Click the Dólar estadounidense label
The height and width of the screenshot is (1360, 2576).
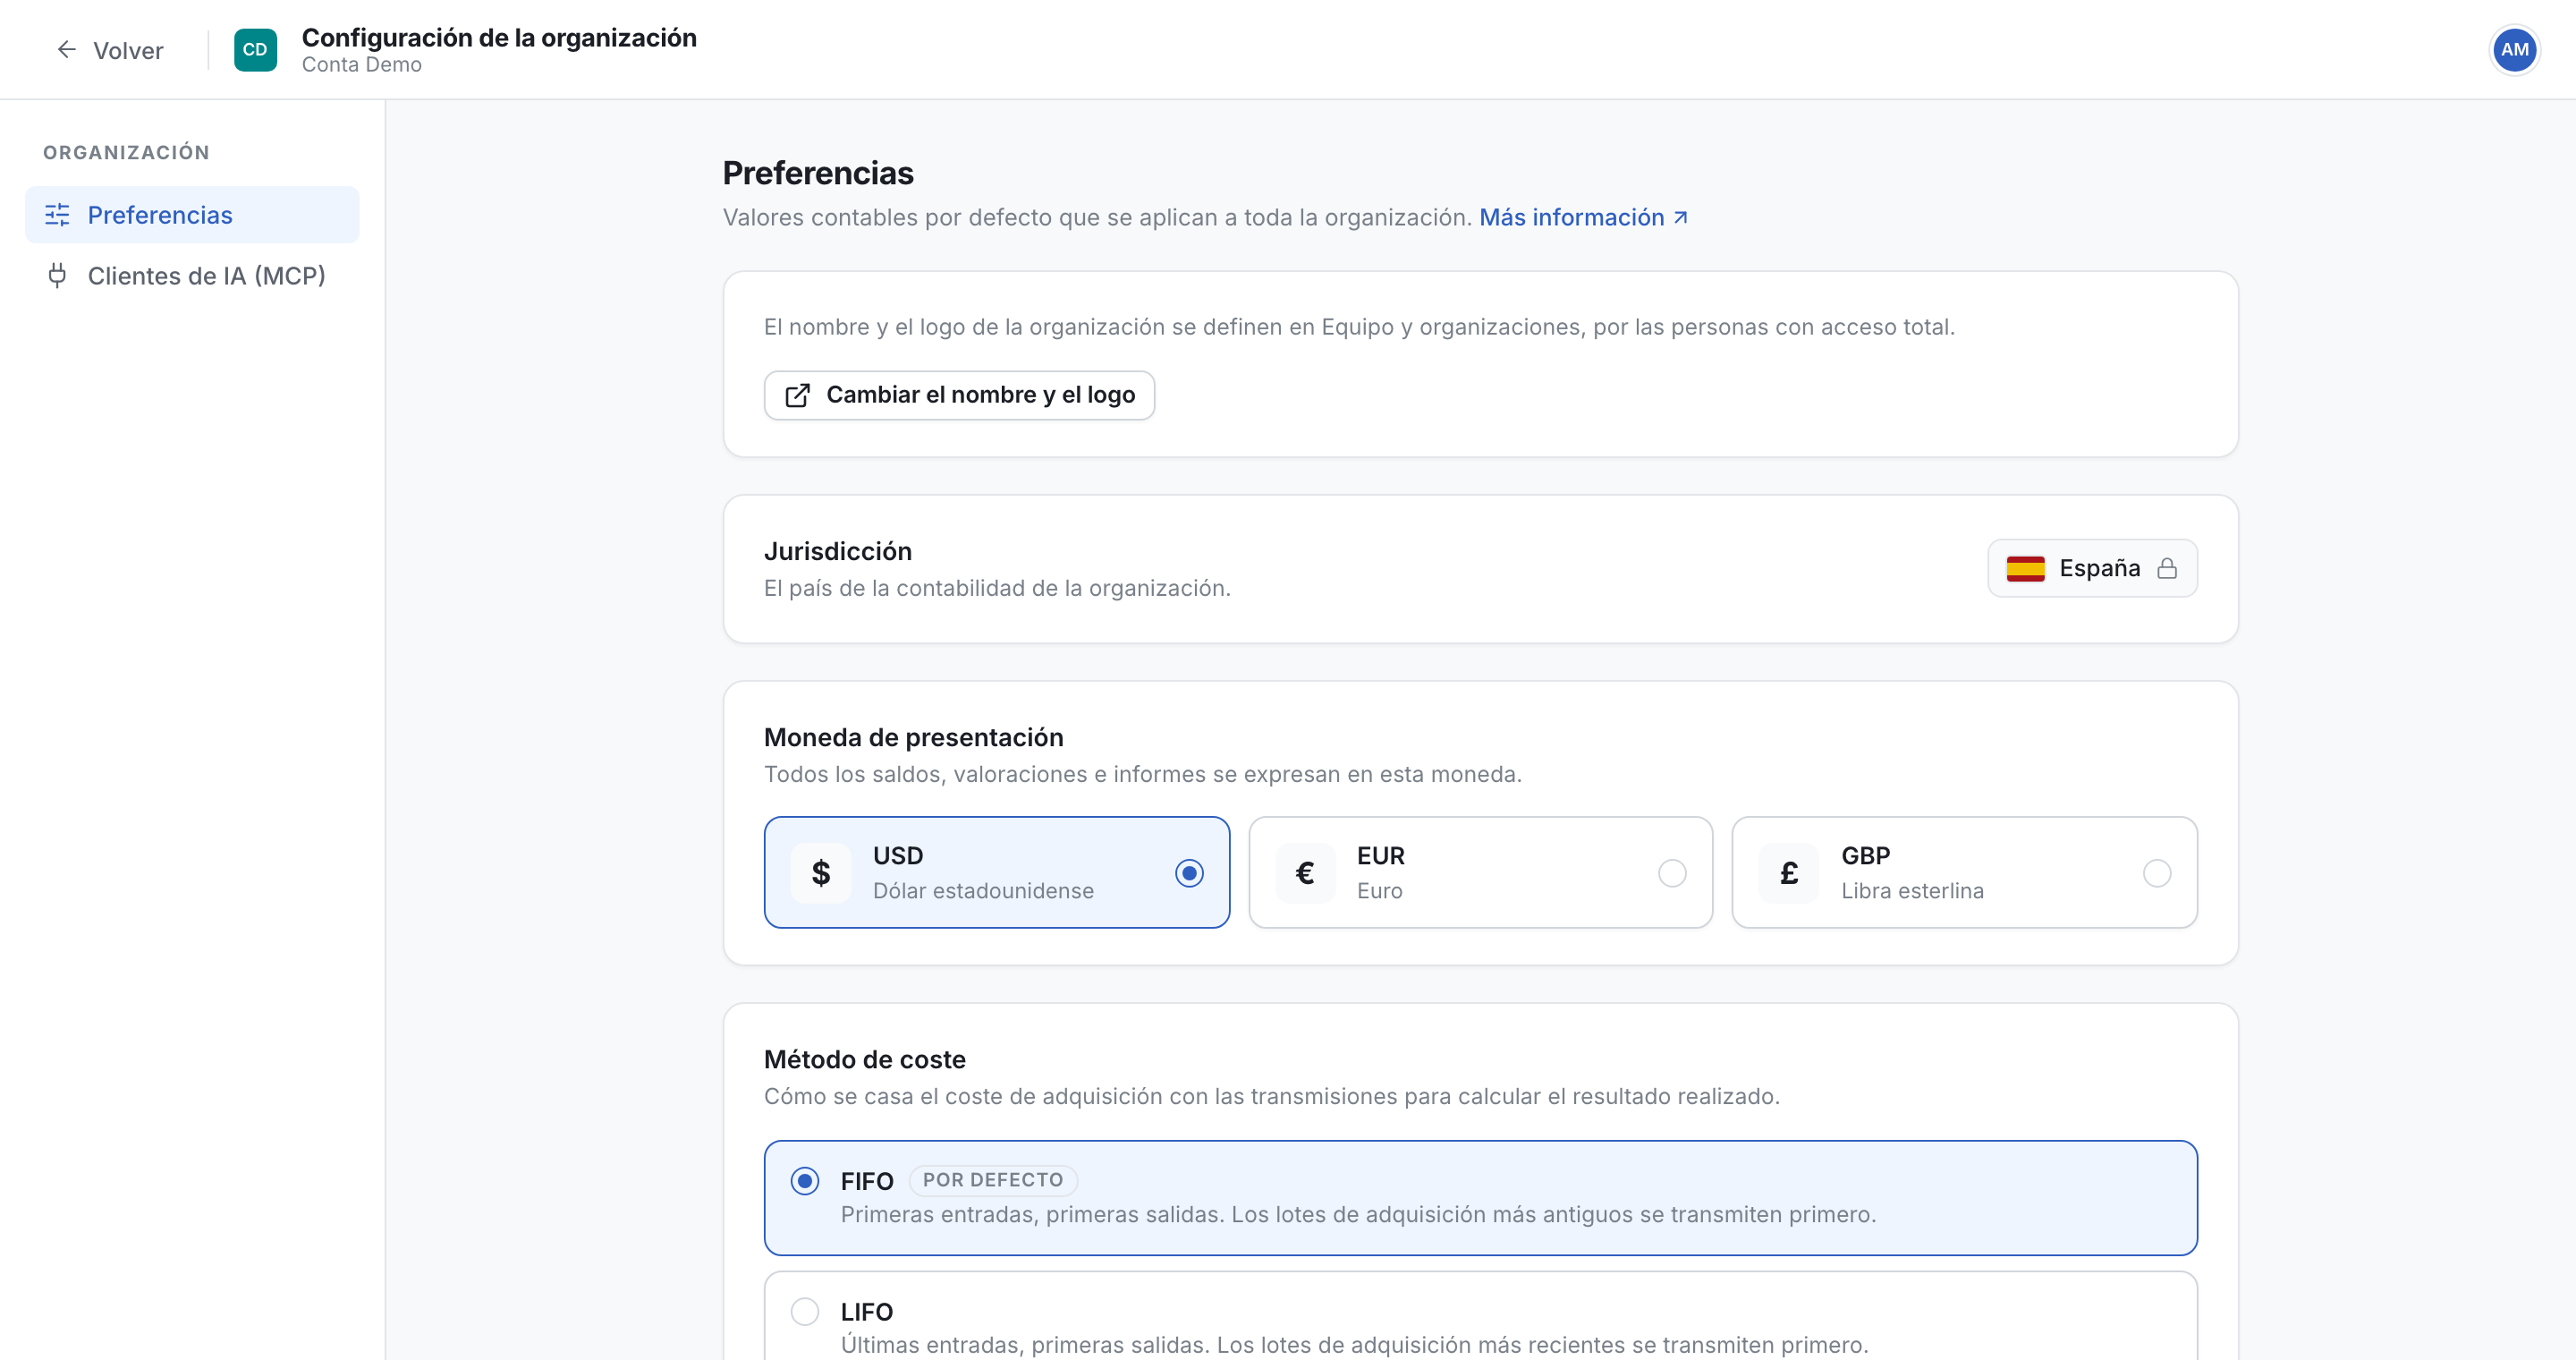pyautogui.click(x=983, y=891)
